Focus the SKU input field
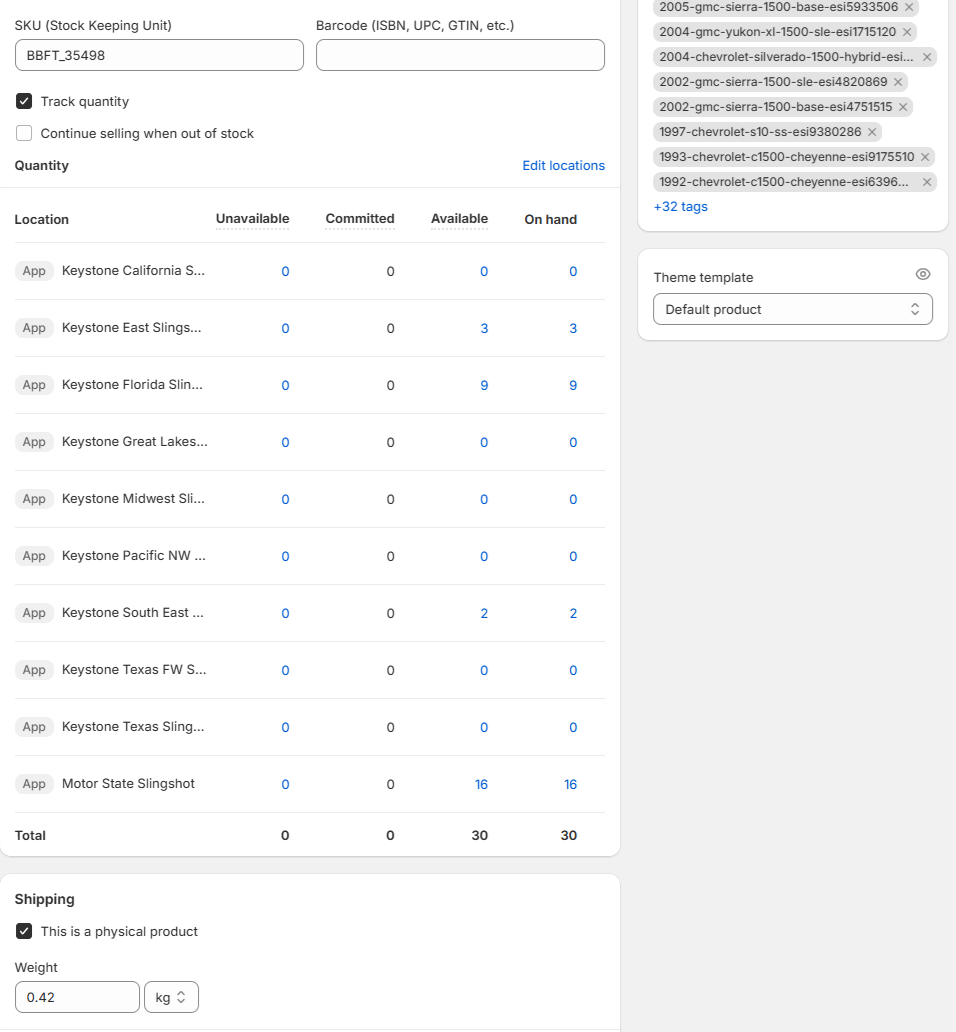 [x=159, y=55]
